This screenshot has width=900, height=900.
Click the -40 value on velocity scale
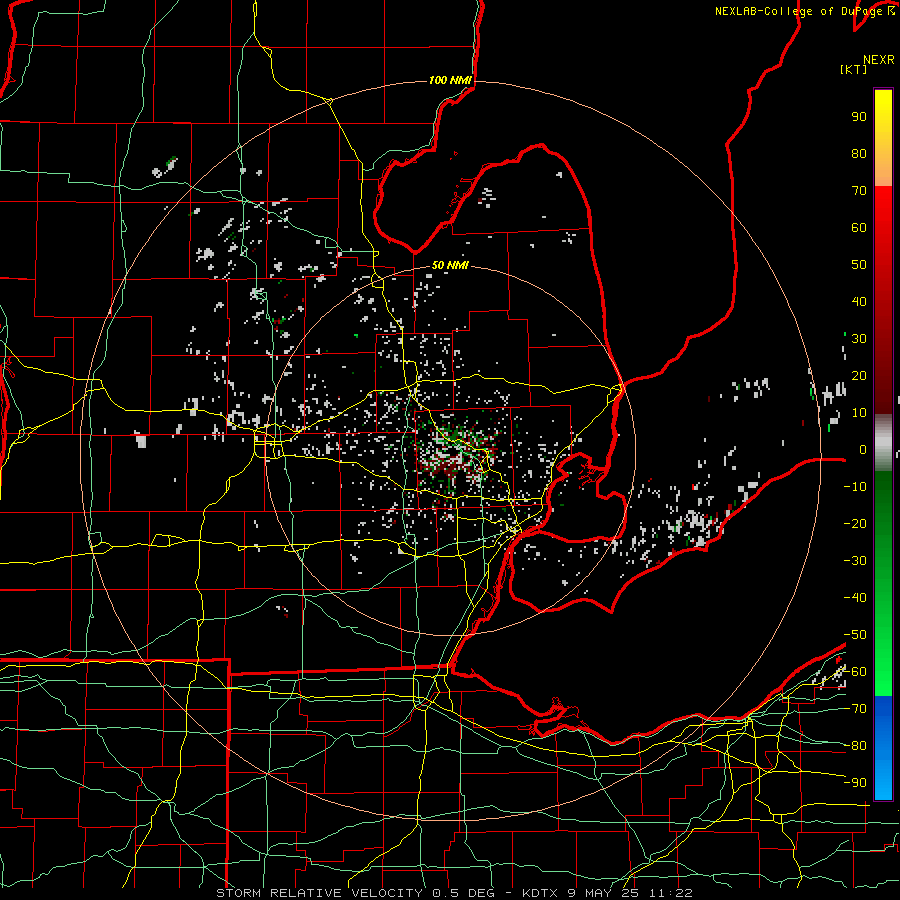coord(855,598)
